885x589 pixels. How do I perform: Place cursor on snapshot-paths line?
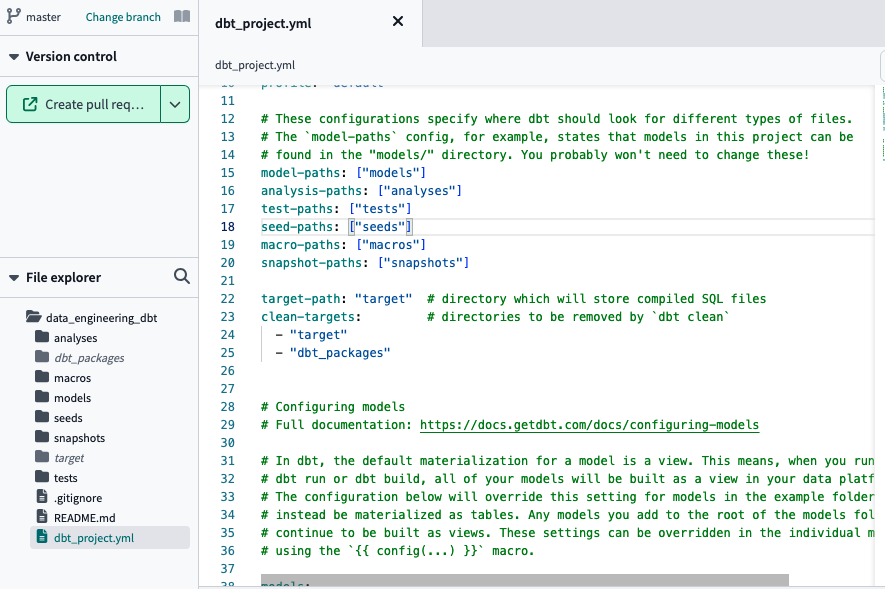click(x=365, y=263)
